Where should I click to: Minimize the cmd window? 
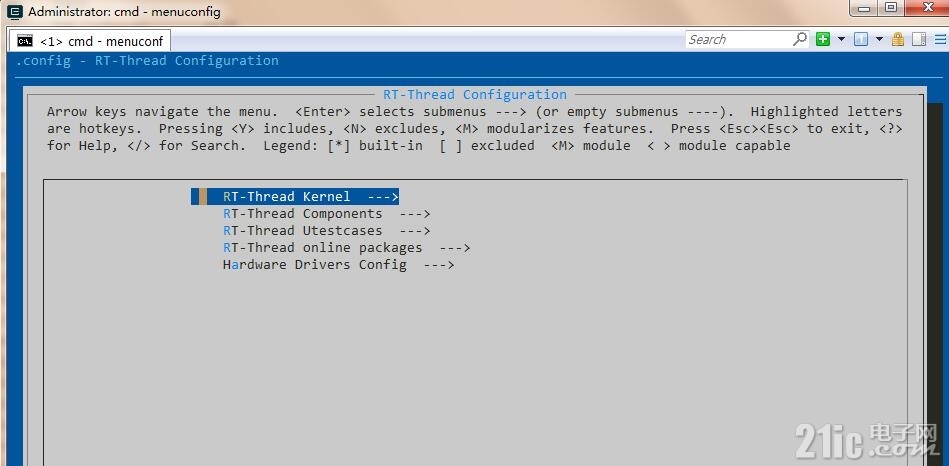(x=864, y=8)
